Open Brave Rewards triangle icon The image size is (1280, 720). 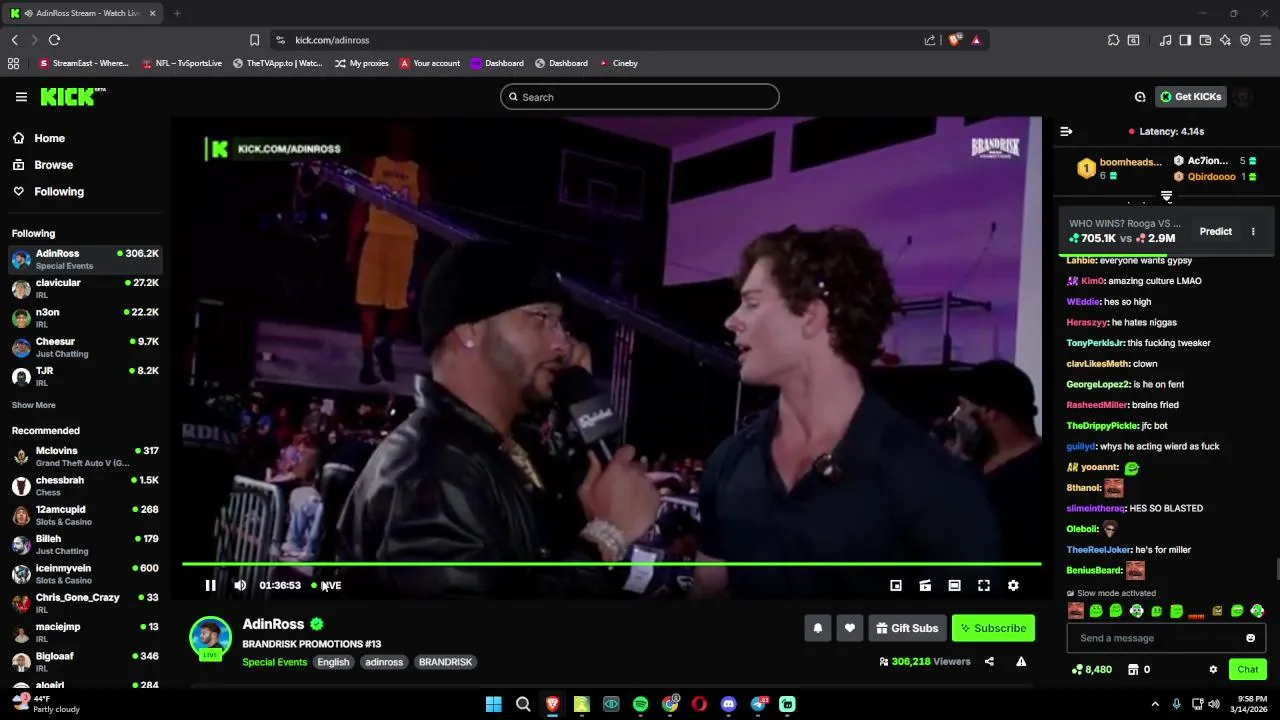pyautogui.click(x=976, y=40)
